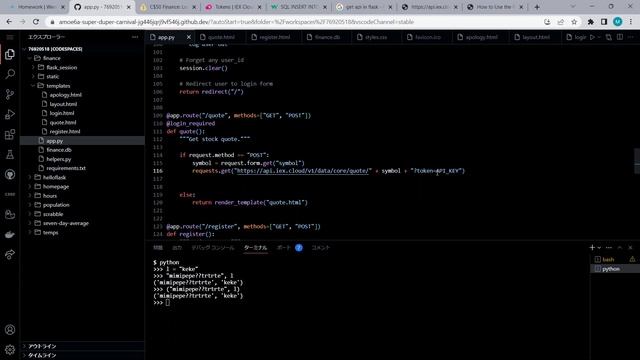The width and height of the screenshot is (640, 360).
Task: Bookmark this page with star icon
Action: [x=574, y=22]
